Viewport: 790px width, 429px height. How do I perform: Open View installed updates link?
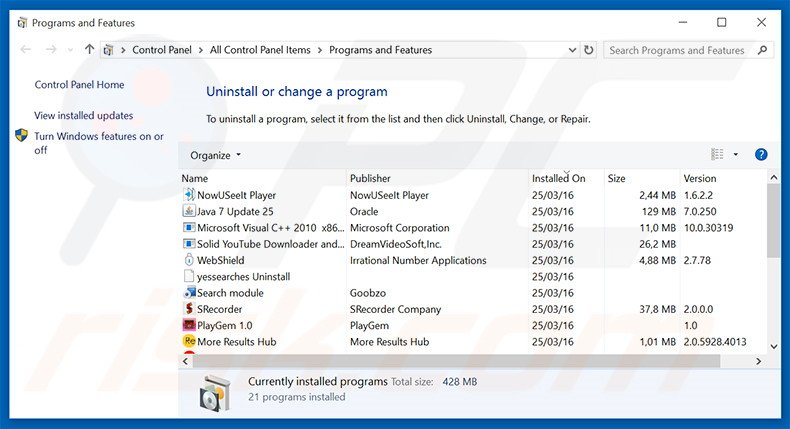(x=84, y=115)
